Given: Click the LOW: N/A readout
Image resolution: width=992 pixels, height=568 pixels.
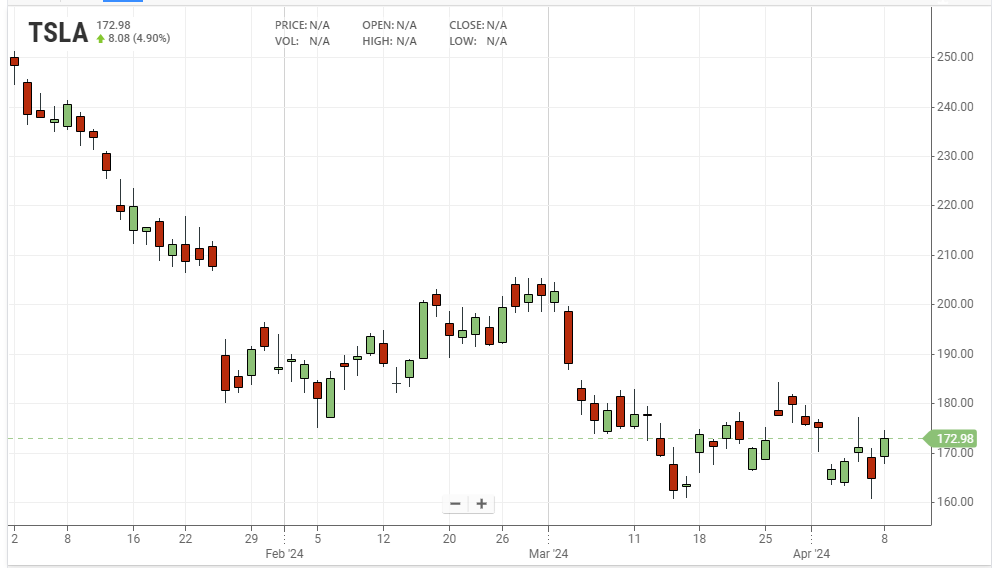Looking at the screenshot, I should (478, 41).
